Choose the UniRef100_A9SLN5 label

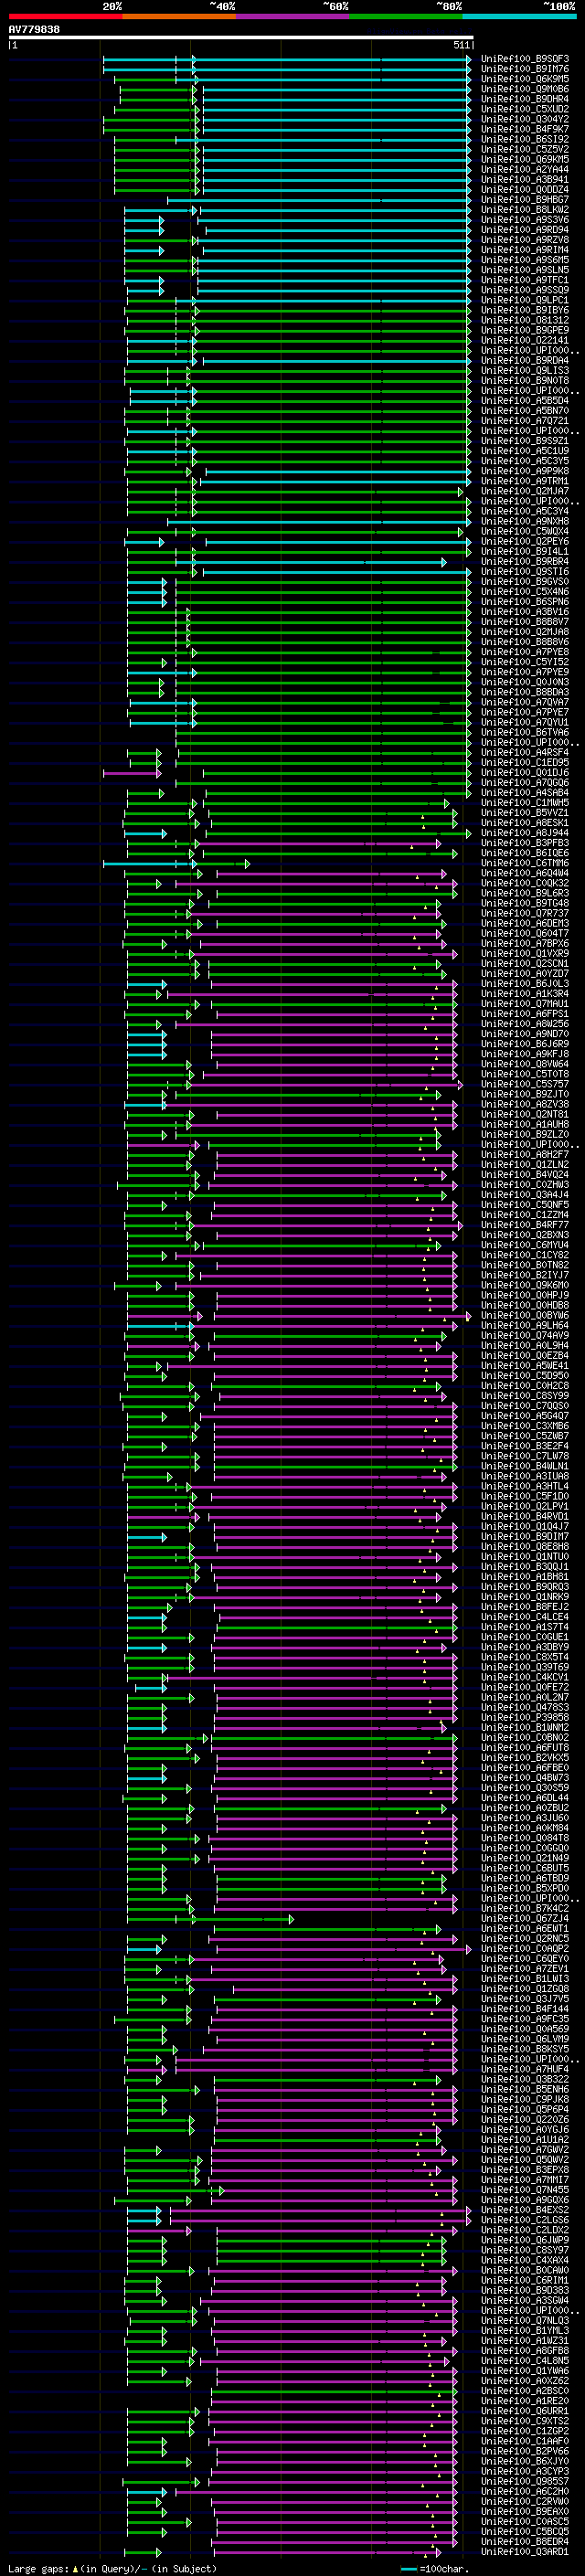coord(525,270)
